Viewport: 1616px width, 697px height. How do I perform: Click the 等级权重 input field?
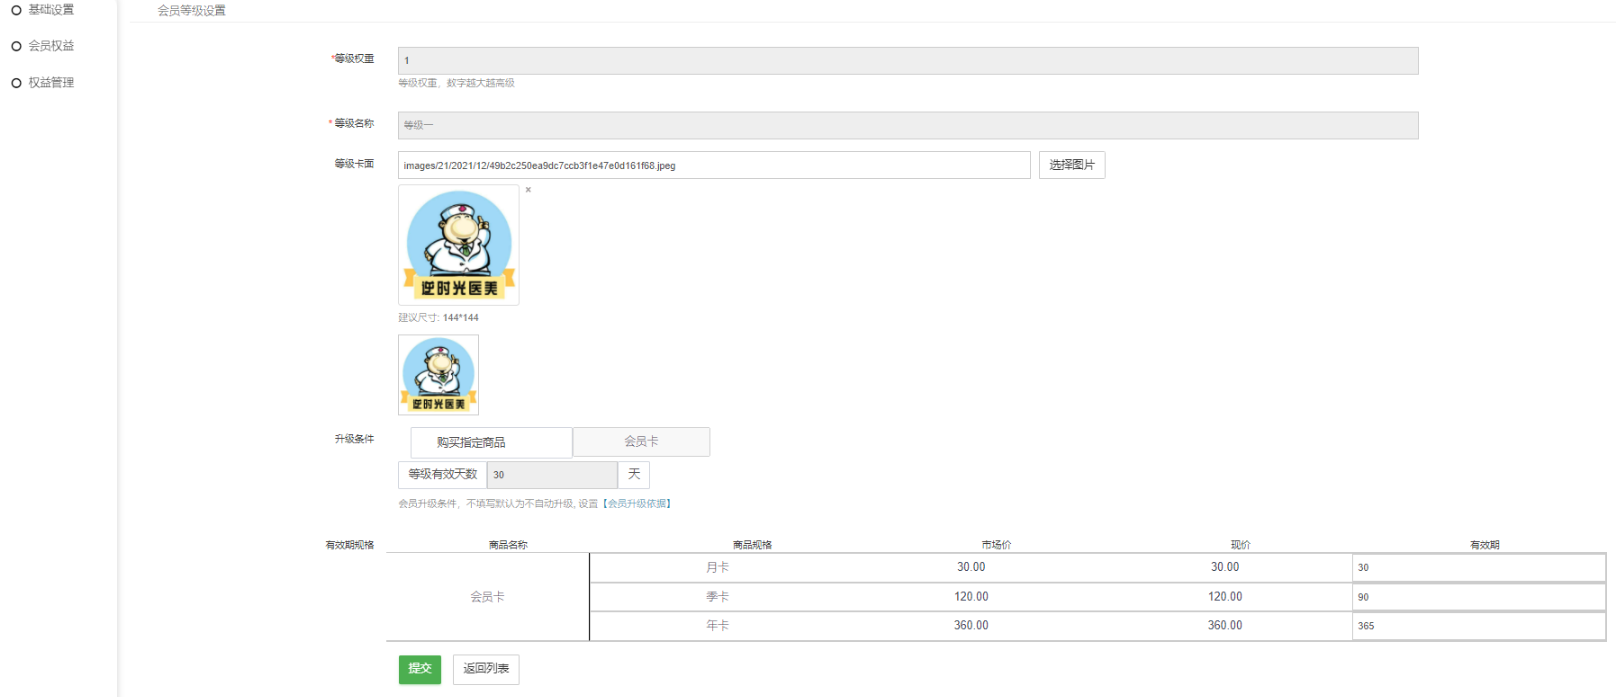[x=907, y=61]
